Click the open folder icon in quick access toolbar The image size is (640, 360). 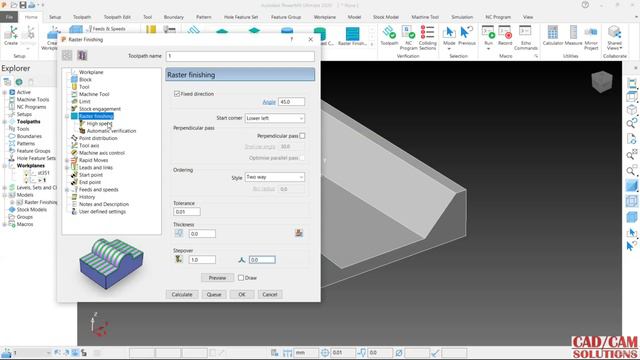pyautogui.click(x=14, y=5)
